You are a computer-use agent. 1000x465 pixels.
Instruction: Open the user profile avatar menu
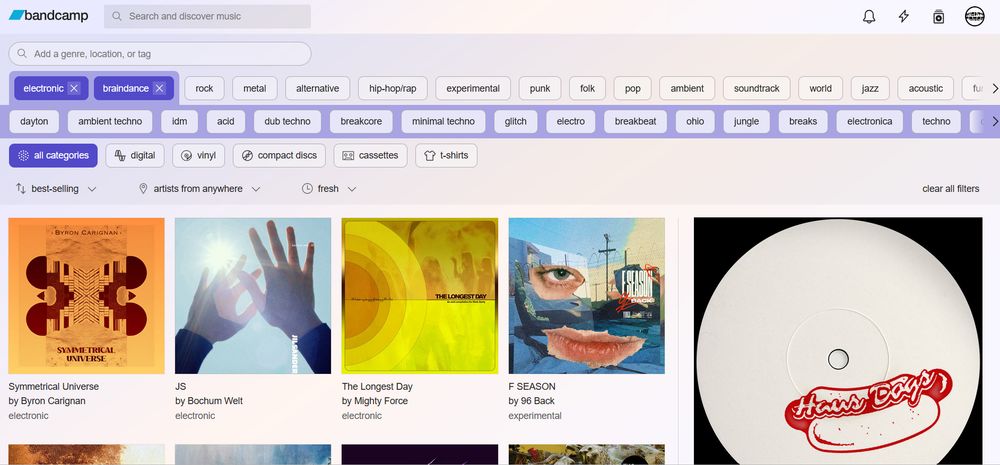(x=974, y=17)
